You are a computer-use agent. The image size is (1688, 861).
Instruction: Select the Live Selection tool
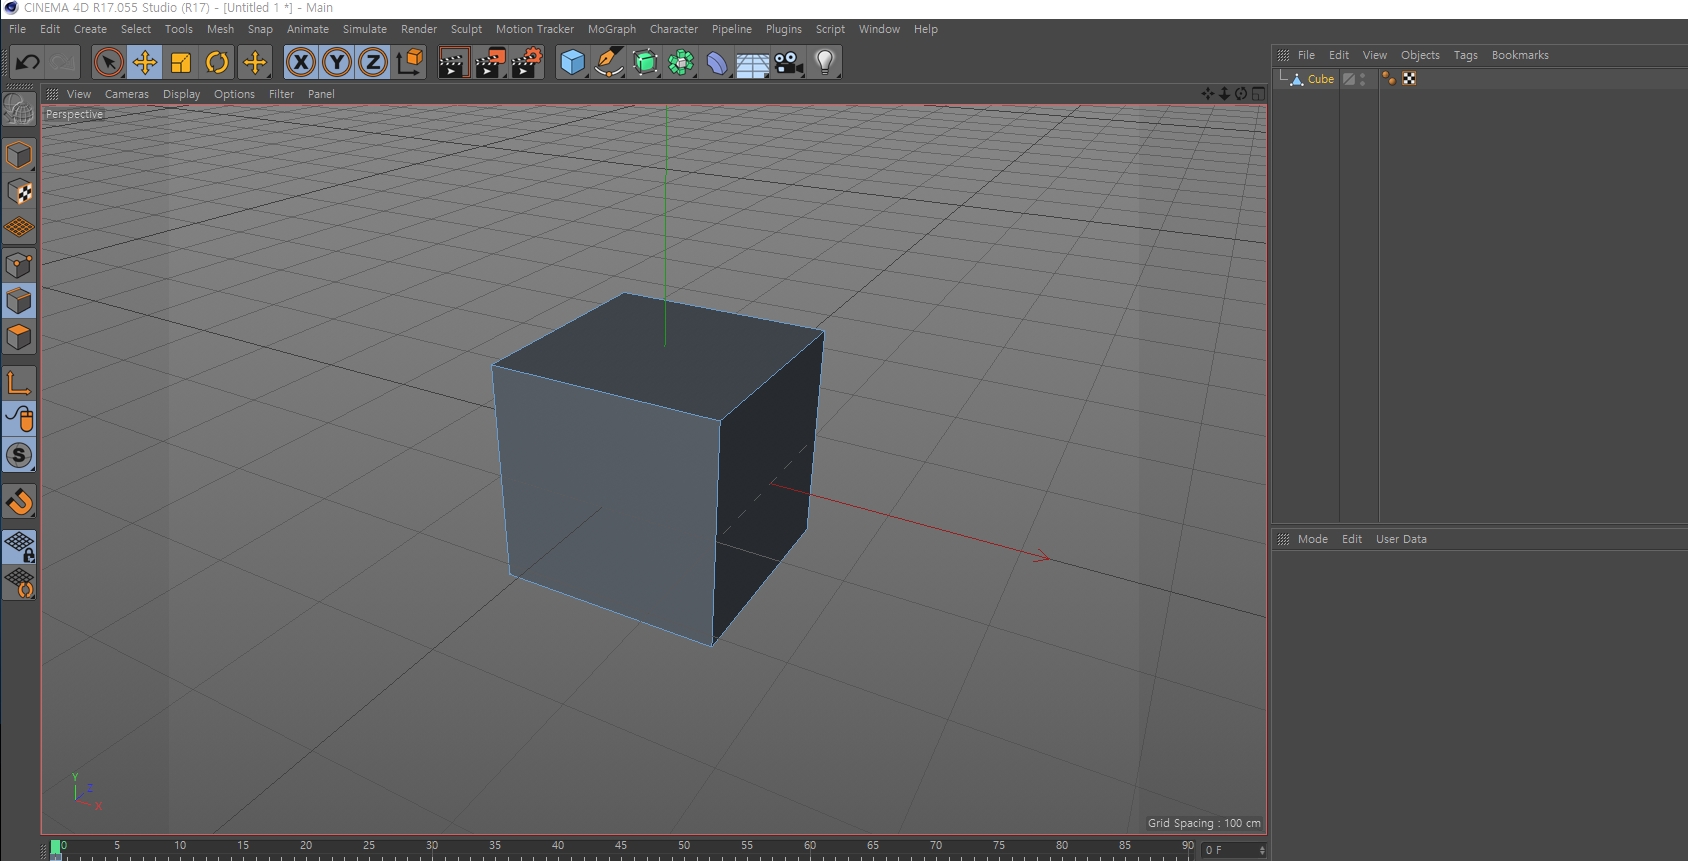108,62
